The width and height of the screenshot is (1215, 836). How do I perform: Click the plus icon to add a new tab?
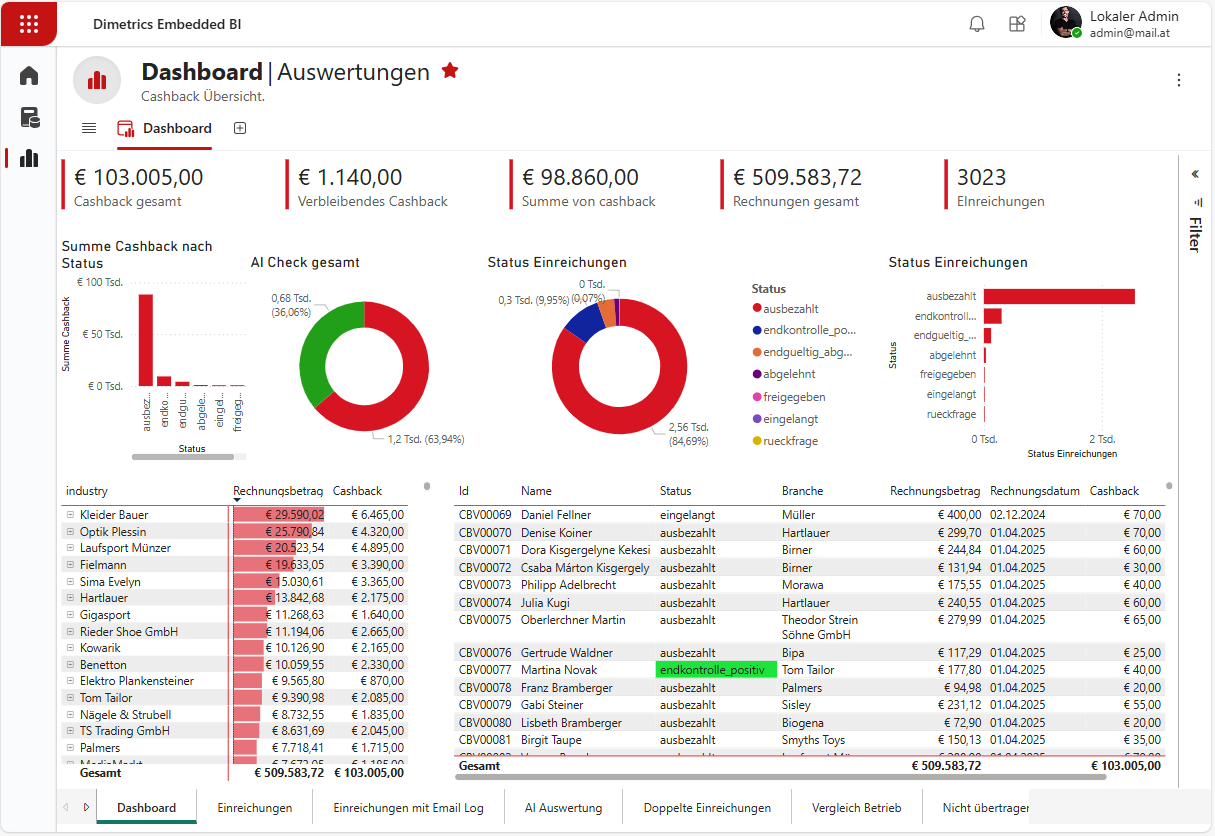click(239, 128)
